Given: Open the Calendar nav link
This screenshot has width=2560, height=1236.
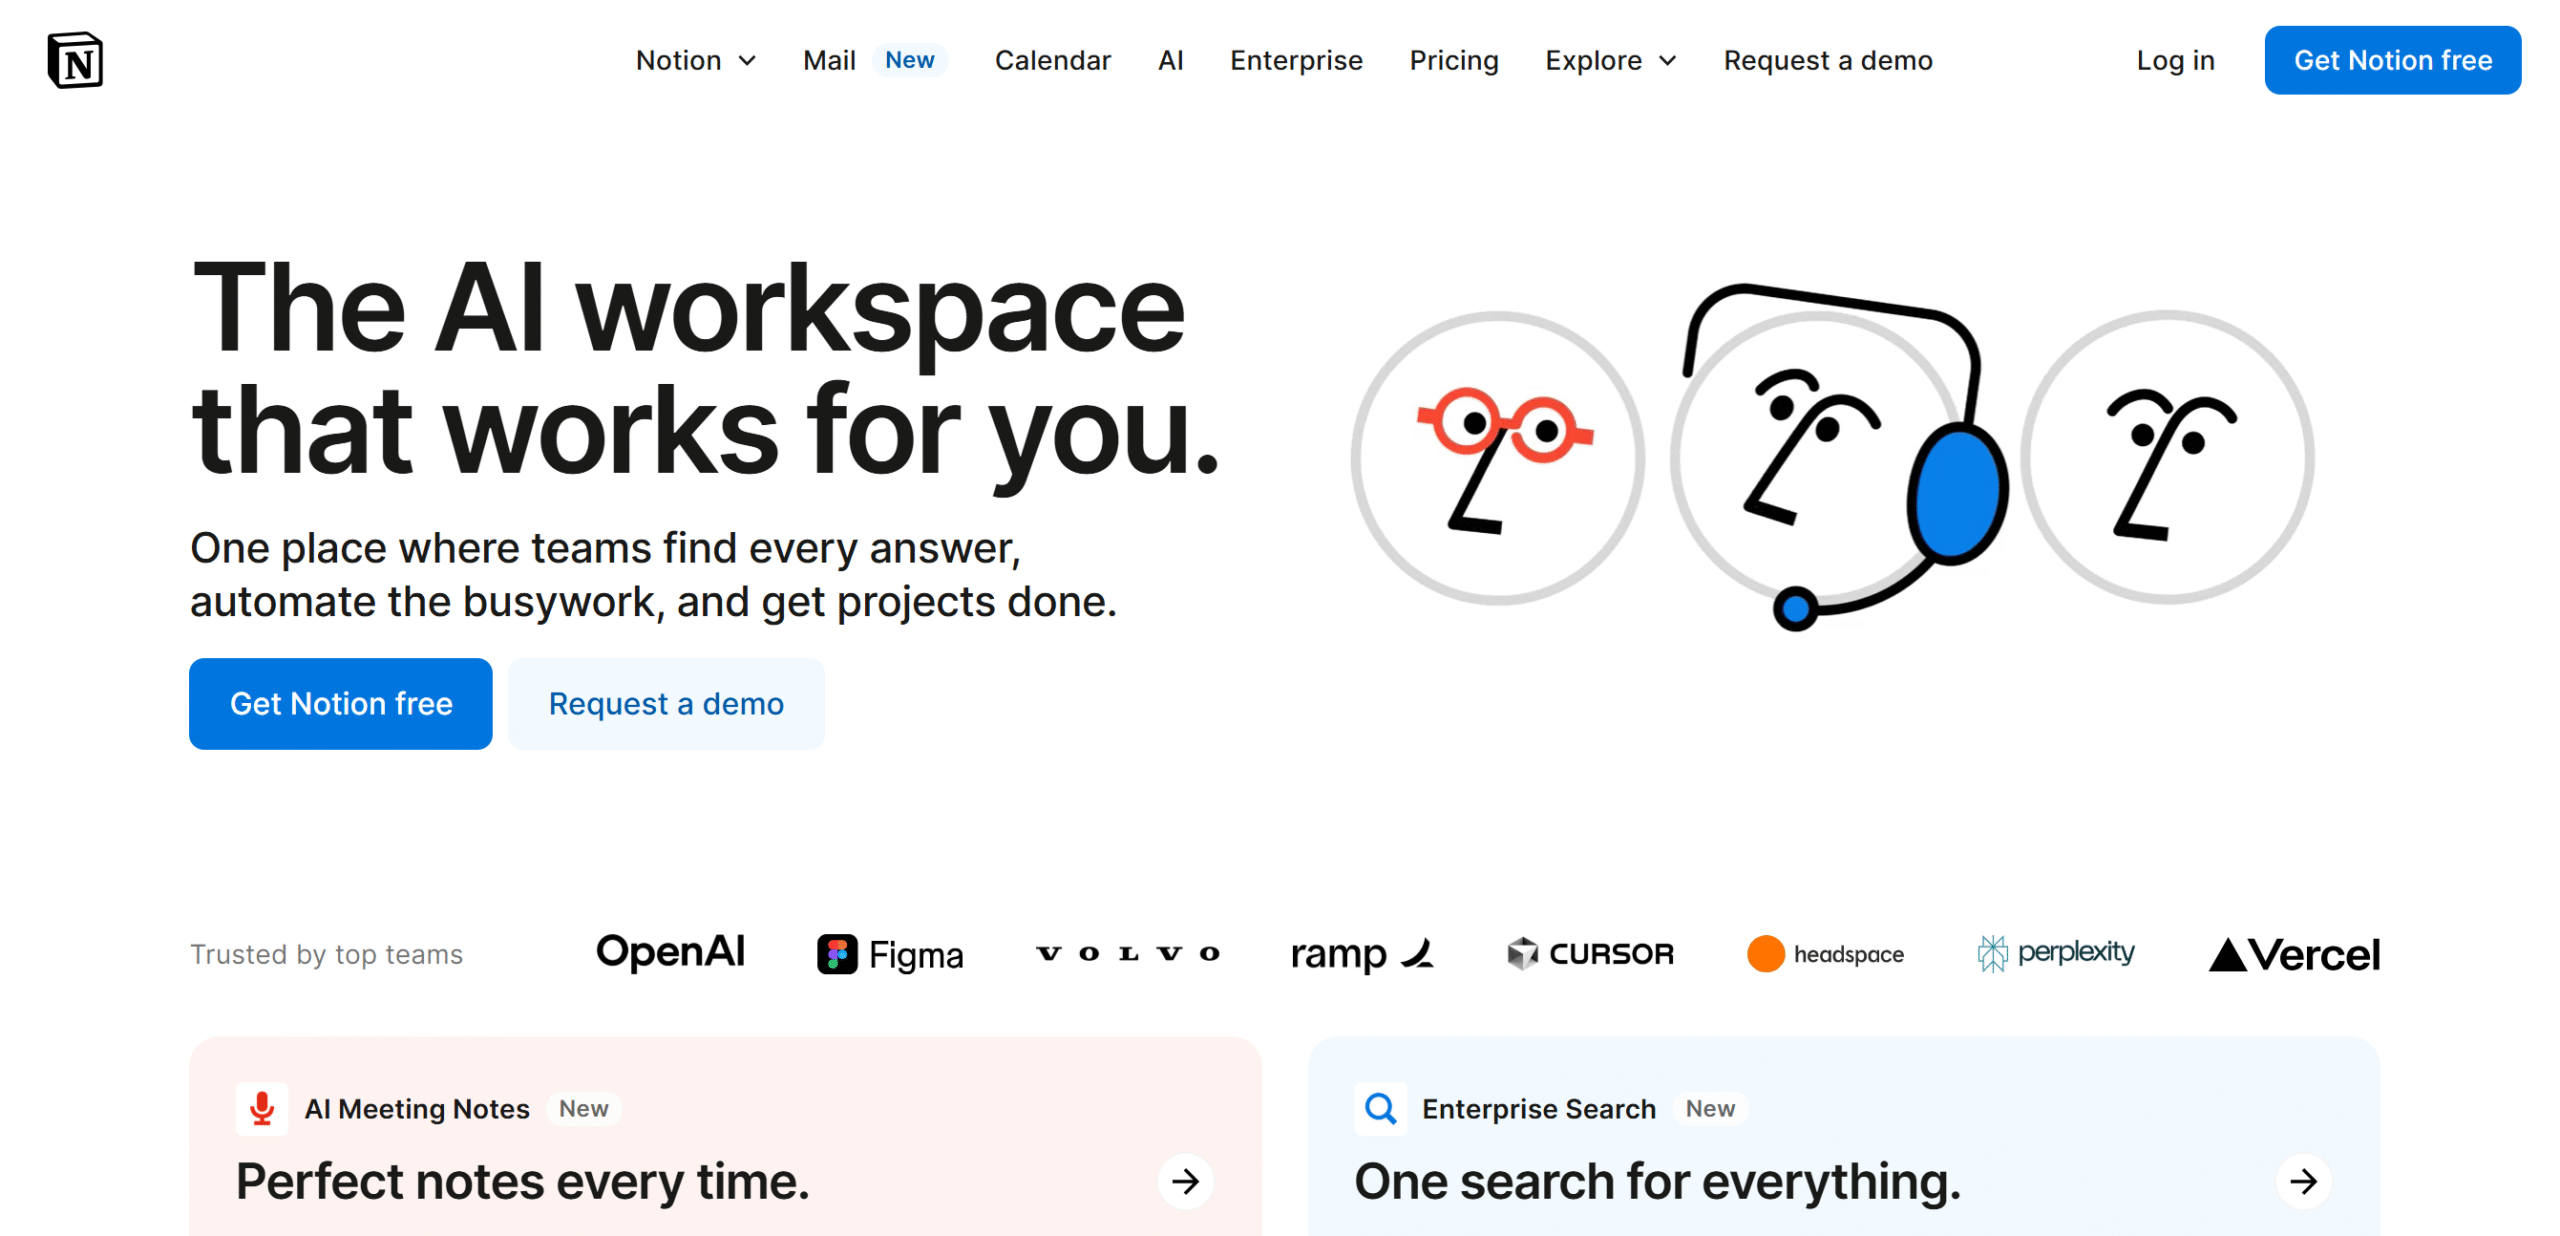Looking at the screenshot, I should pyautogui.click(x=1052, y=60).
